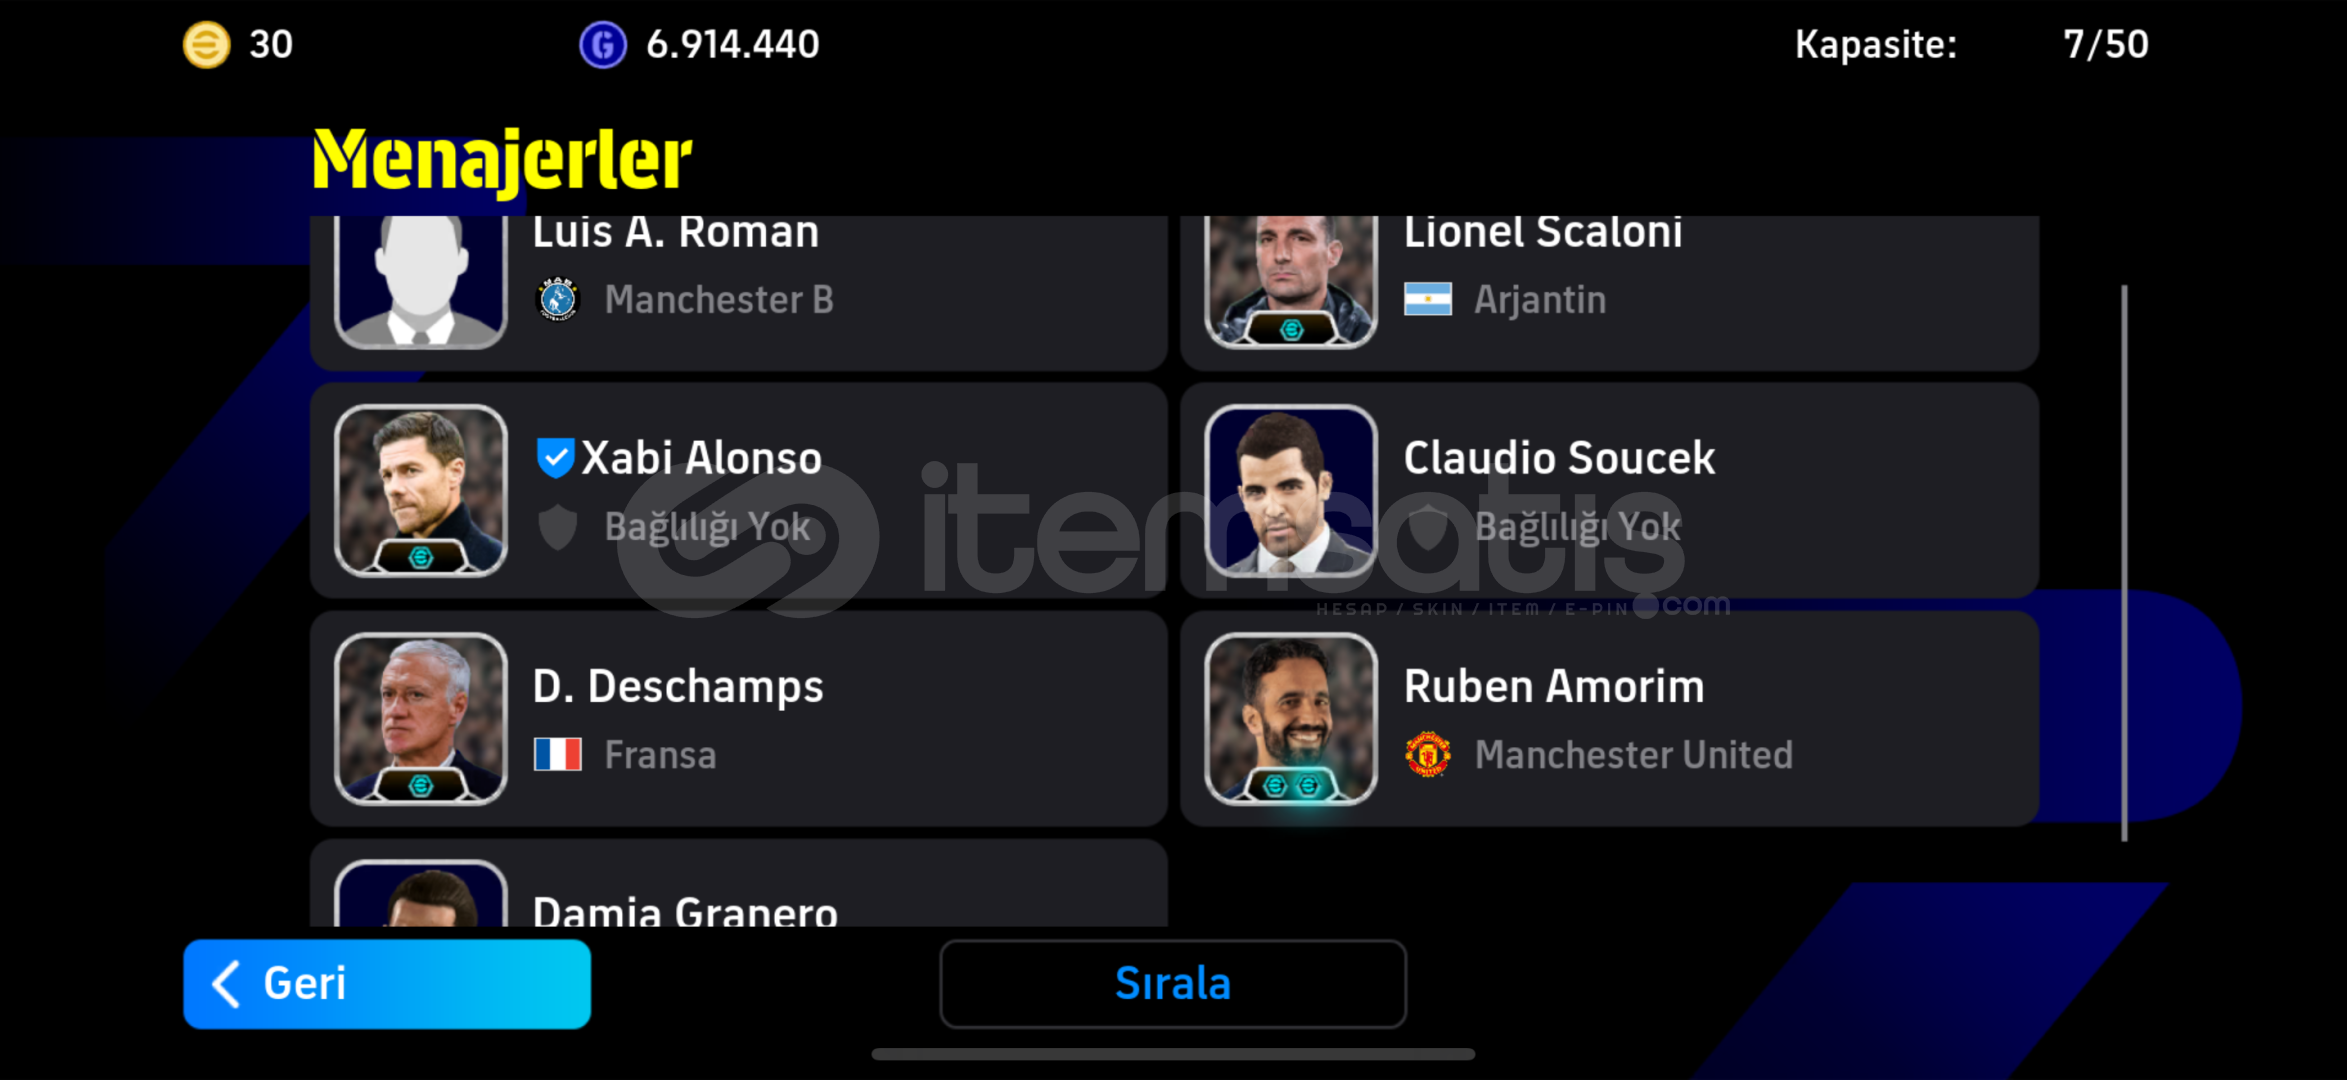2347x1080 pixels.
Task: Select Claudio Soucek's manager portrait
Action: pos(1291,490)
